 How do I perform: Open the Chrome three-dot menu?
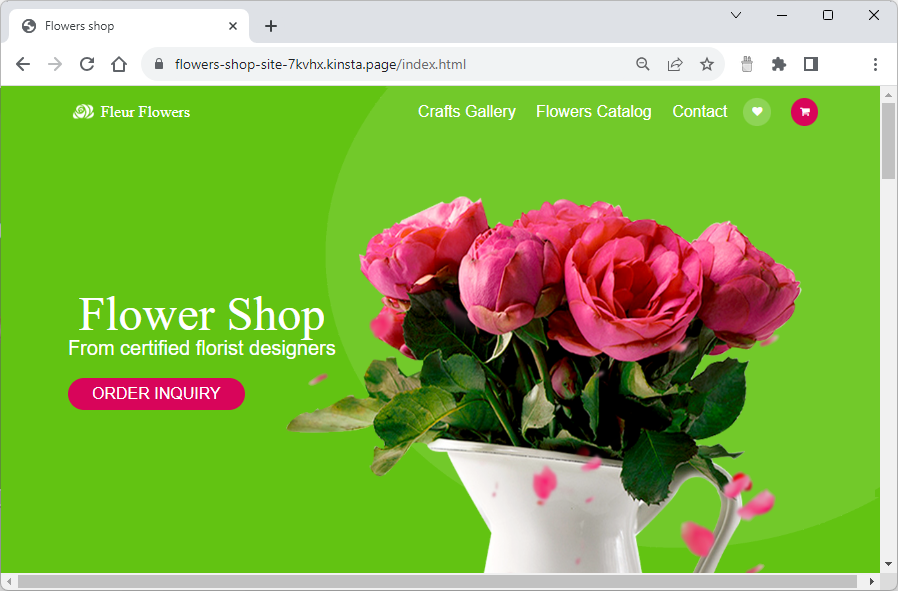(876, 63)
